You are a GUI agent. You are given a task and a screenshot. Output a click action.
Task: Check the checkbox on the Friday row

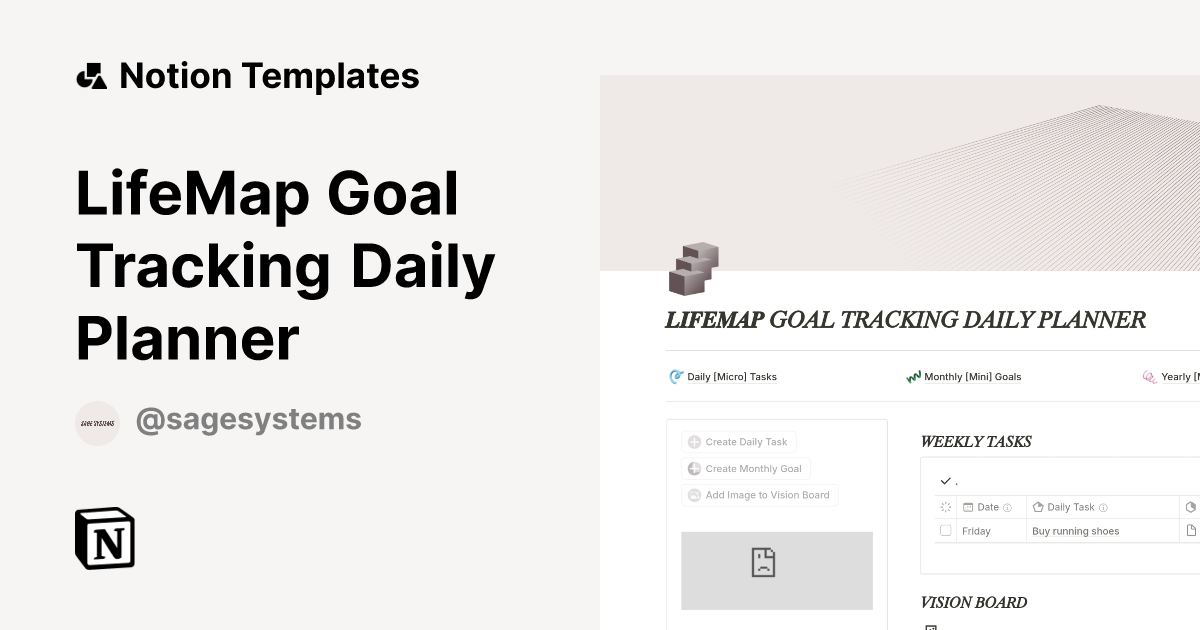945,530
